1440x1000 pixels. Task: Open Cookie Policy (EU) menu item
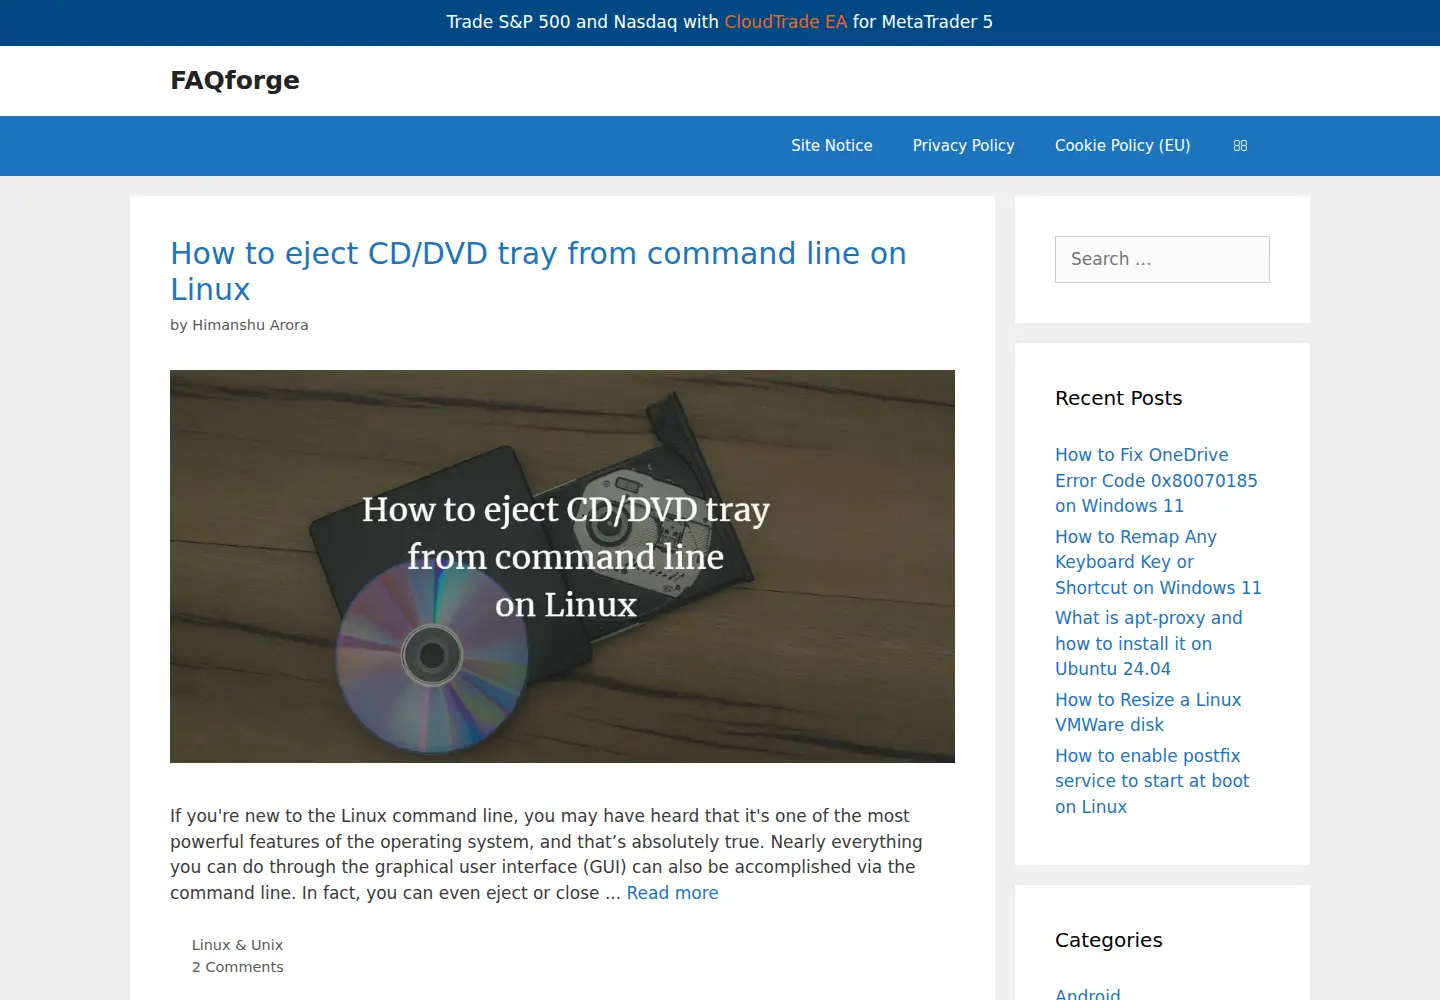point(1123,146)
